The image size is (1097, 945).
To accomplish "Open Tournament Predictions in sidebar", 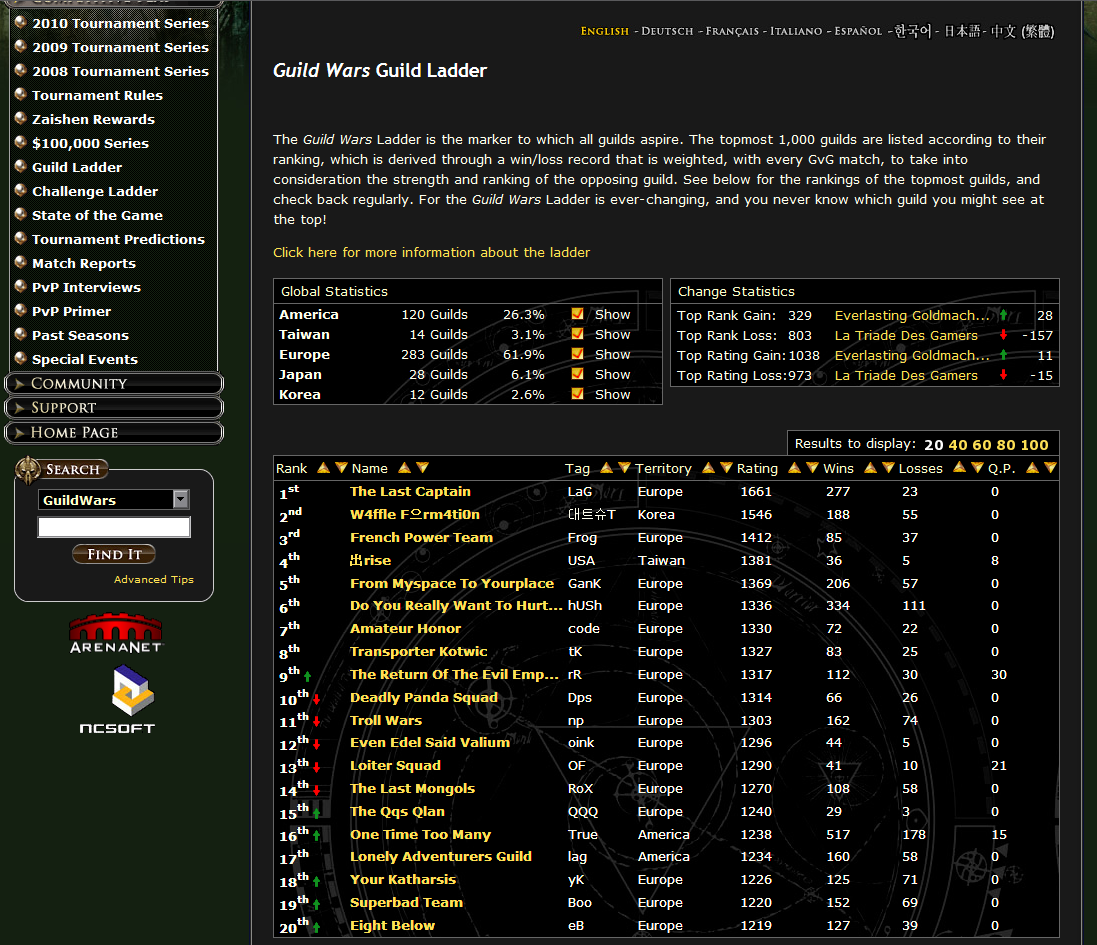I will click(118, 239).
